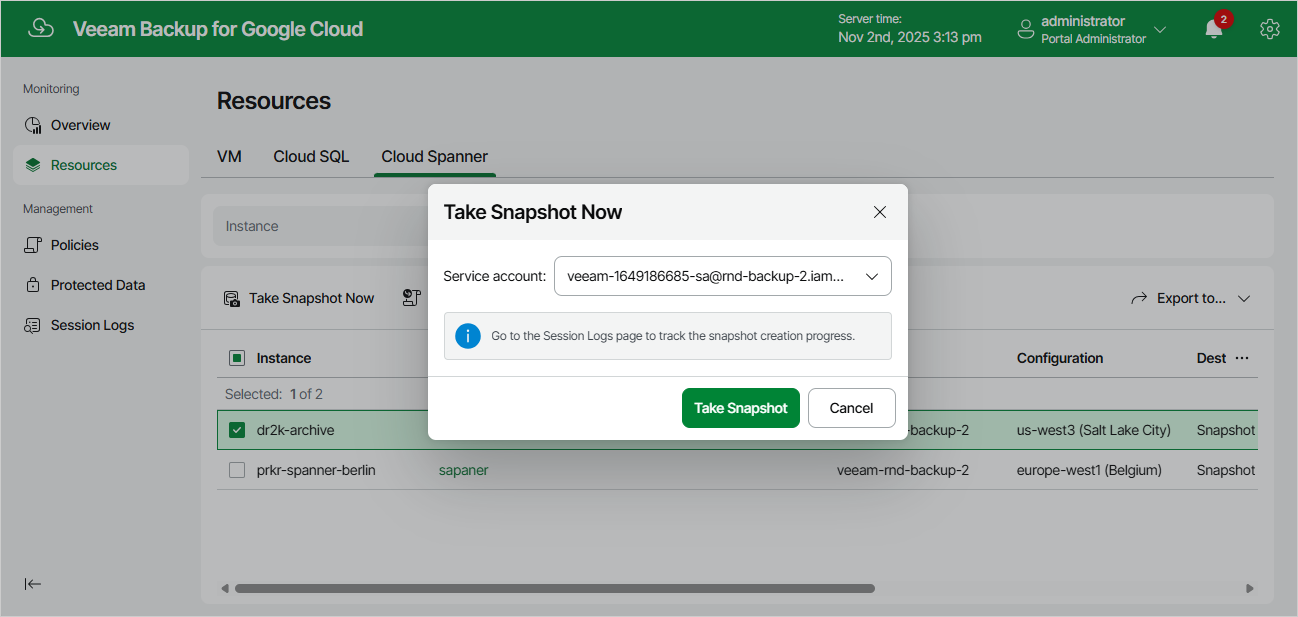Switch to the VM tab

(x=229, y=157)
